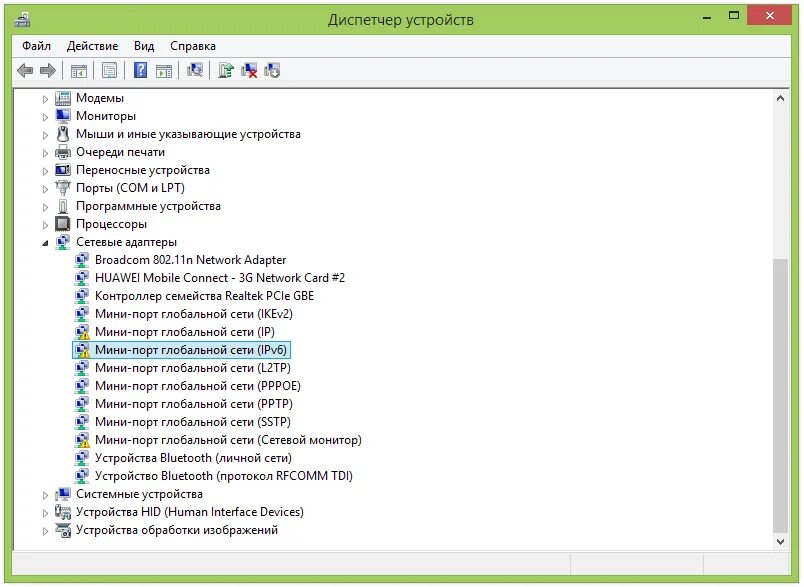Click the mouse icon beside Мыши
Viewport: 804px width, 587px height.
tap(63, 134)
